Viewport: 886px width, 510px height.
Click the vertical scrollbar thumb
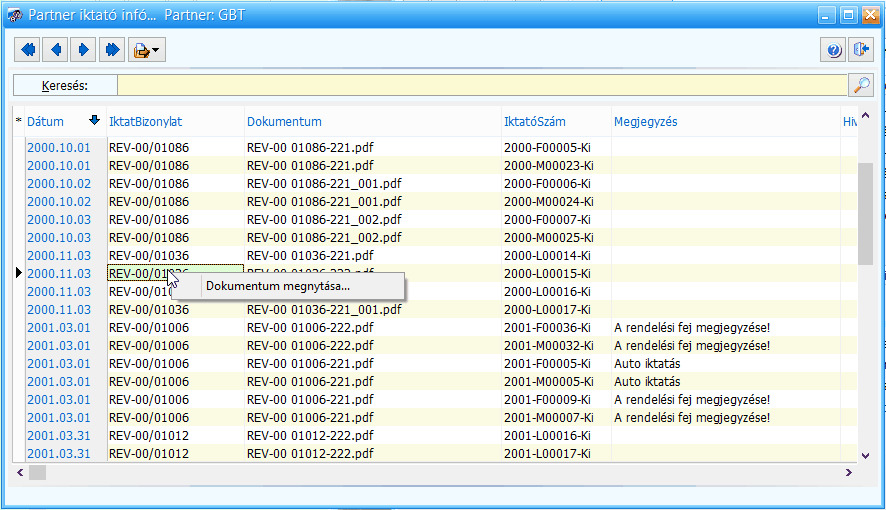tap(865, 213)
